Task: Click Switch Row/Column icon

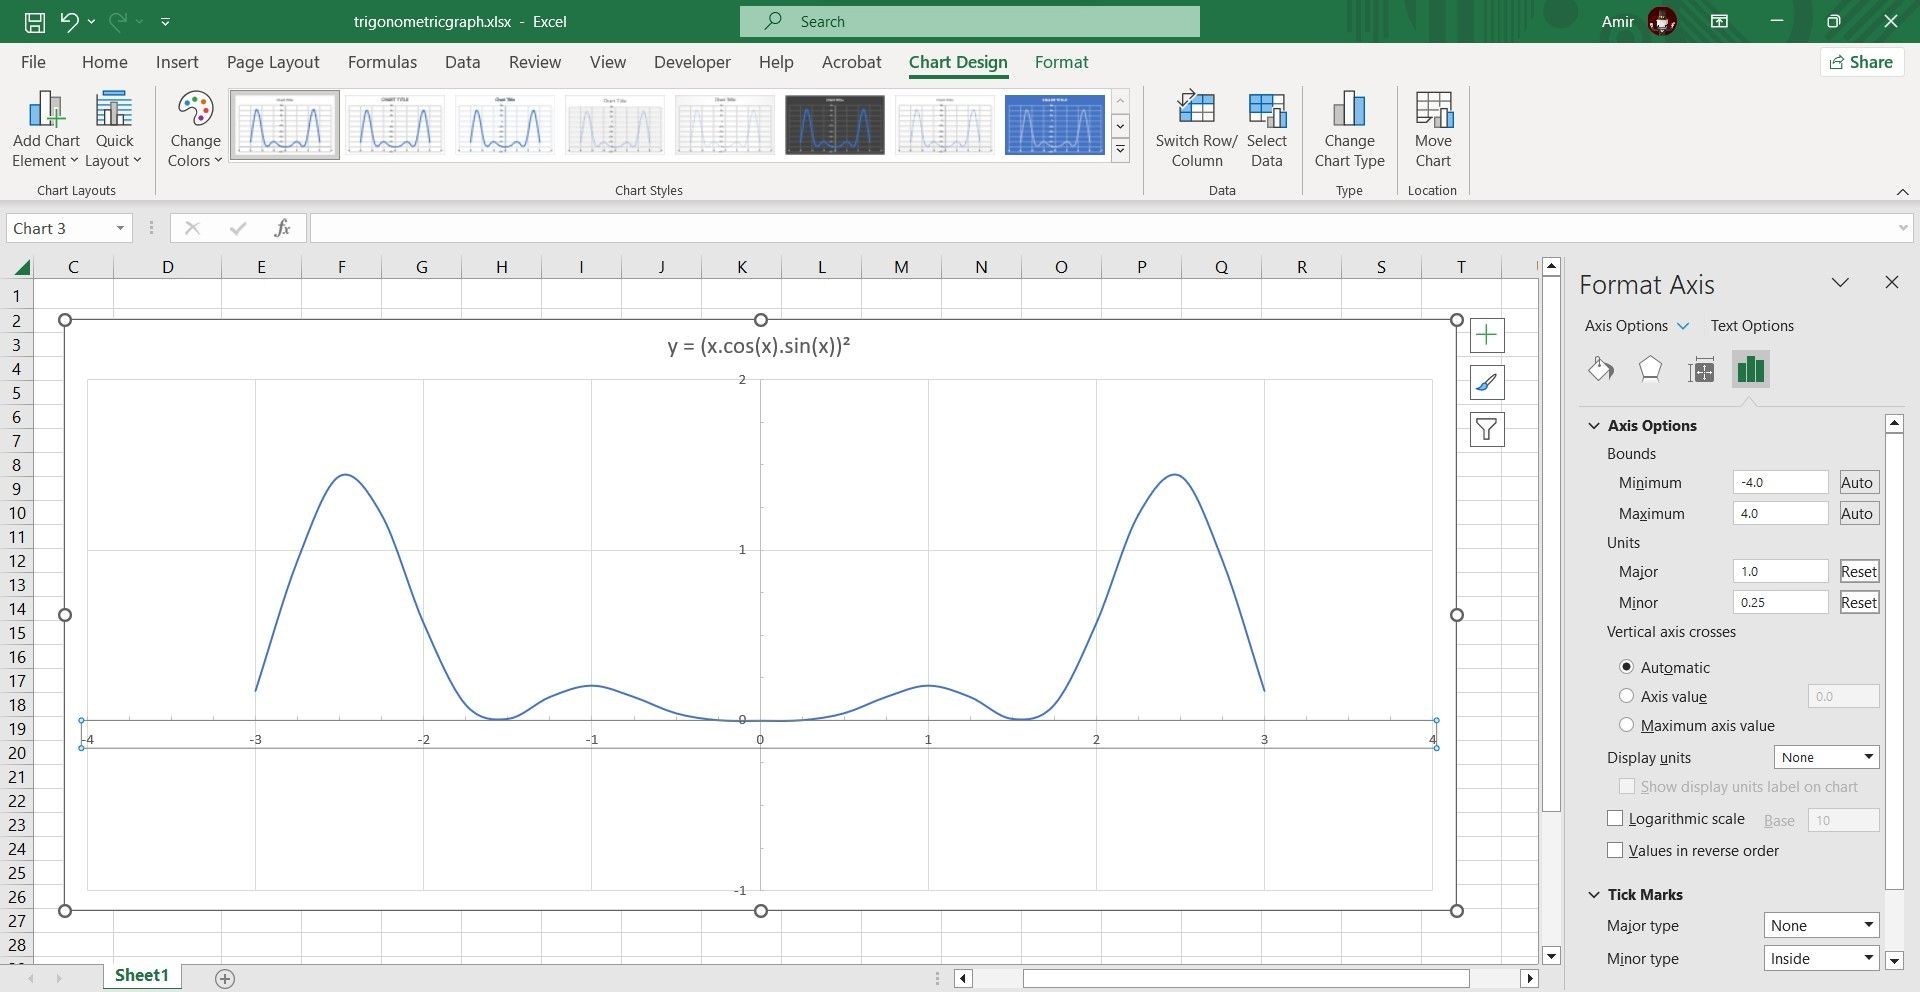Action: pos(1196,109)
